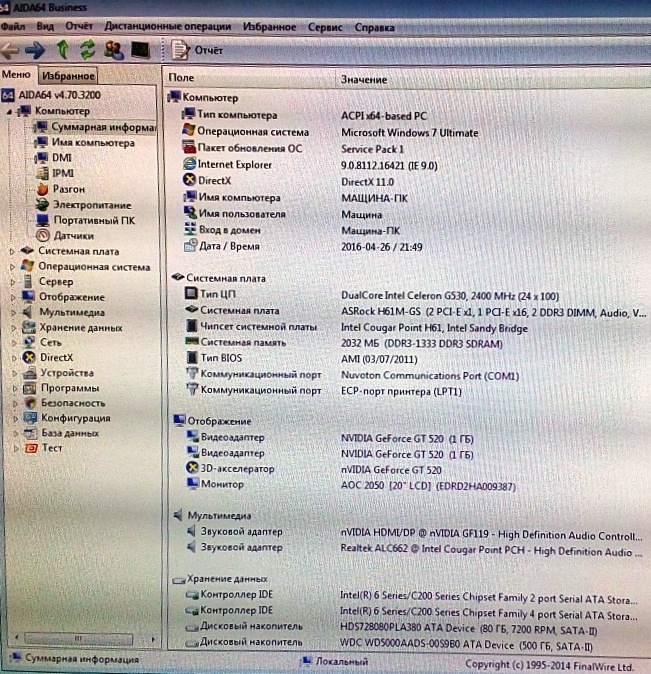
Task: Click the Back arrow toolbar icon
Action: pos(10,50)
